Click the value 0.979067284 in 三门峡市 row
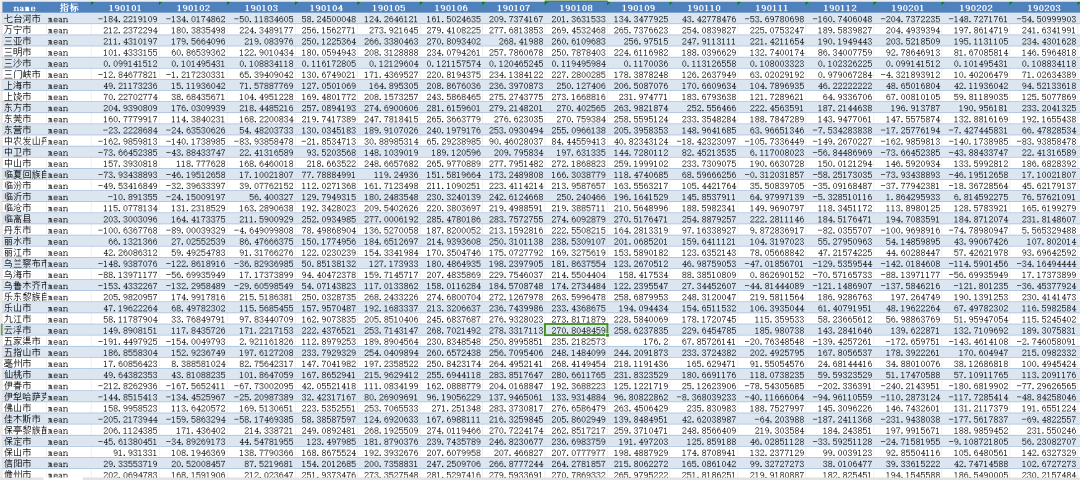This screenshot has height=480, width=1080. 829,73
